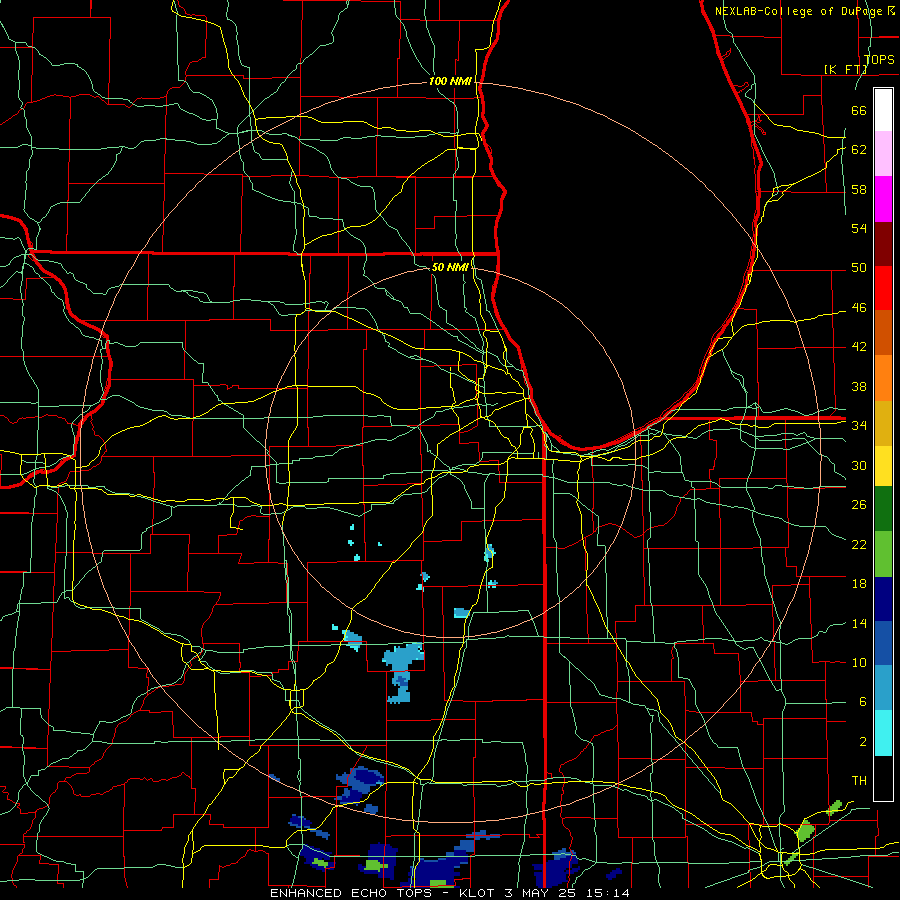
Task: Select the 22 legend scale label
Action: [x=859, y=545]
